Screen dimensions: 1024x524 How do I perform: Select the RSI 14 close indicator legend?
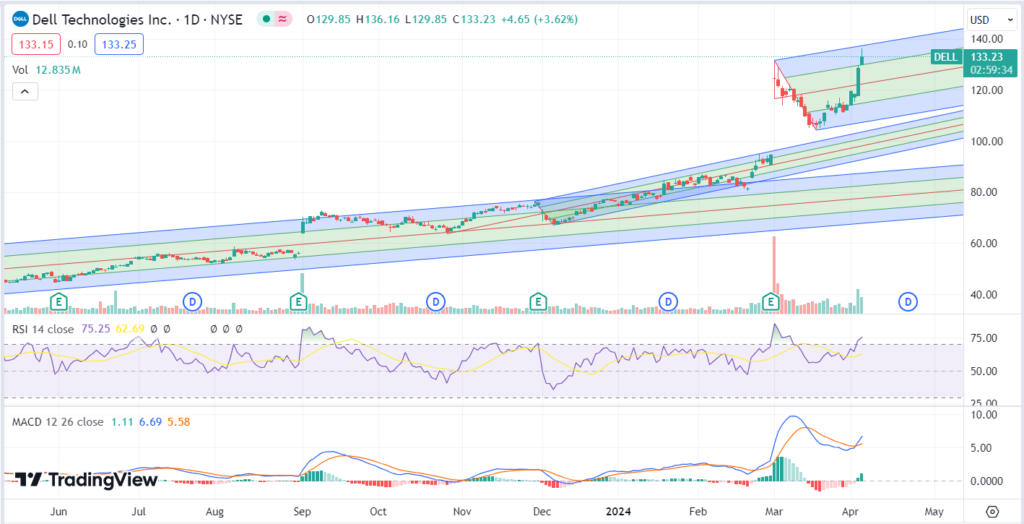pos(43,329)
